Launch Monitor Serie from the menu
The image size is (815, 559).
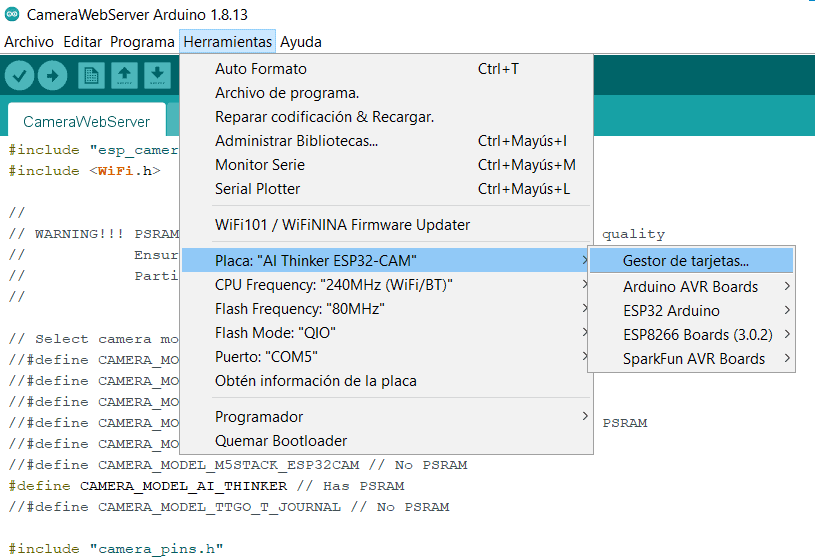coord(260,165)
